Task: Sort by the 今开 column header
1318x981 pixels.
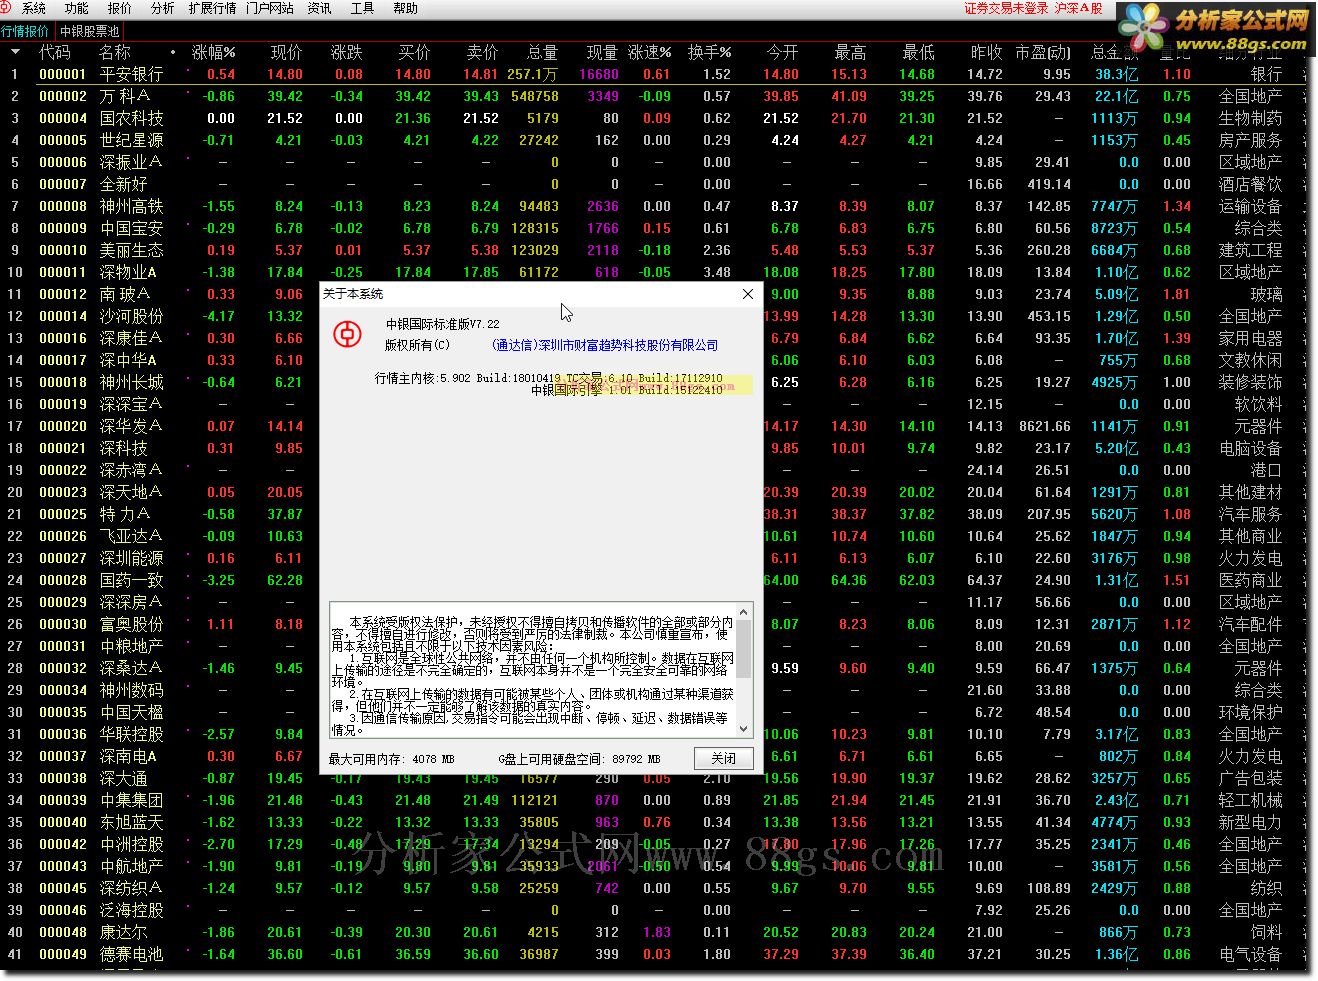Action: point(783,52)
